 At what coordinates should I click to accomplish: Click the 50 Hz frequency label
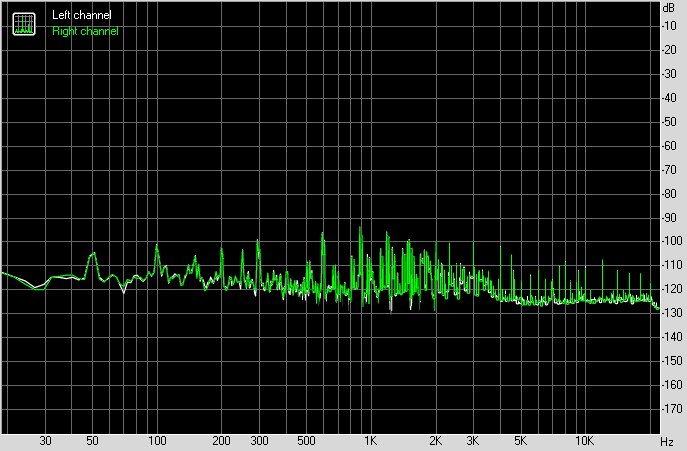92,441
